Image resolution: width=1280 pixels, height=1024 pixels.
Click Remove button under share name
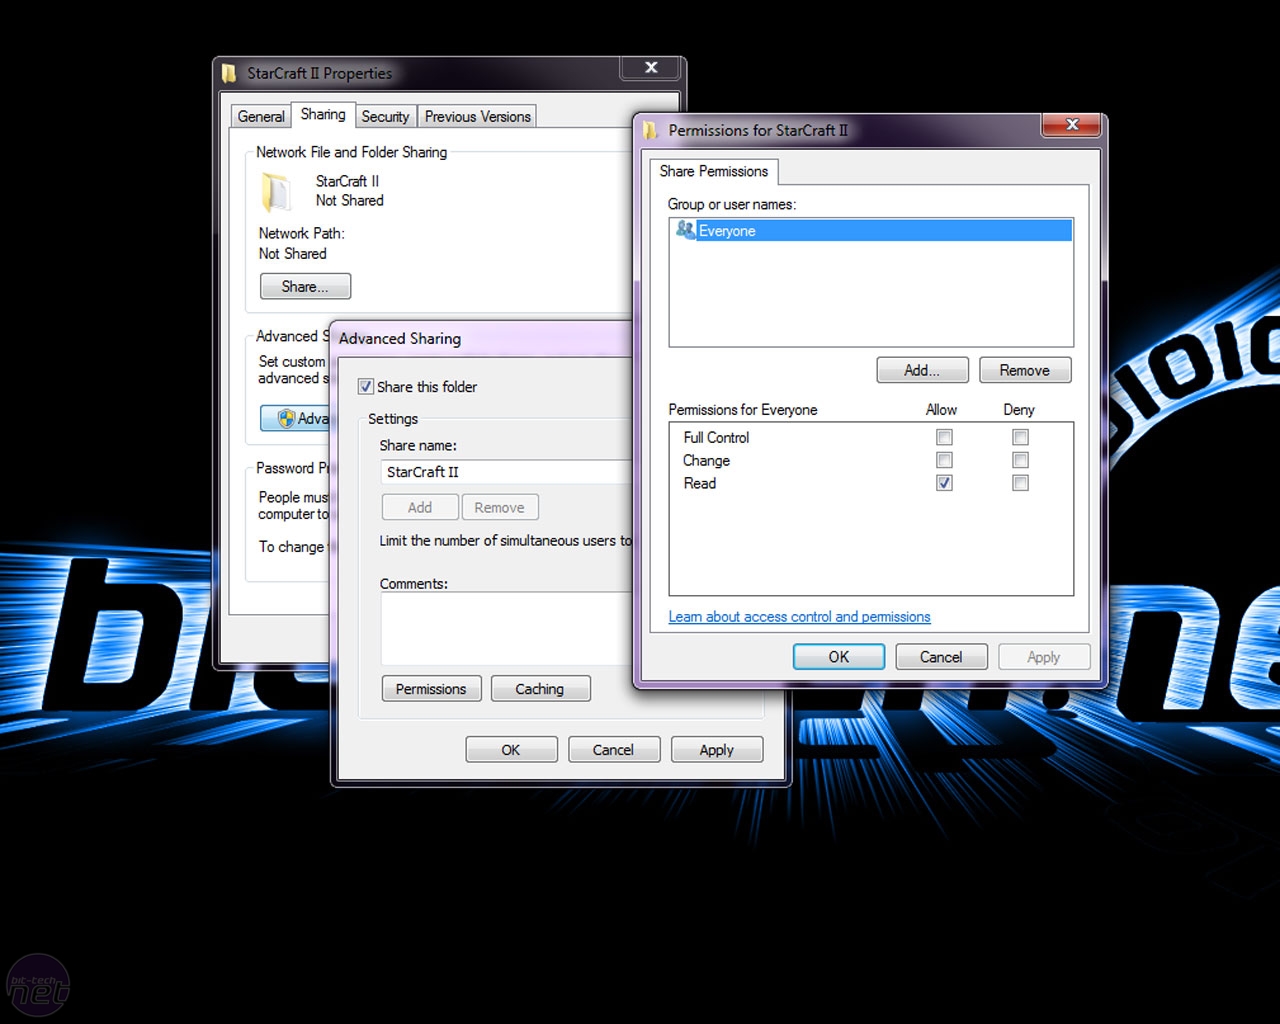(x=500, y=507)
